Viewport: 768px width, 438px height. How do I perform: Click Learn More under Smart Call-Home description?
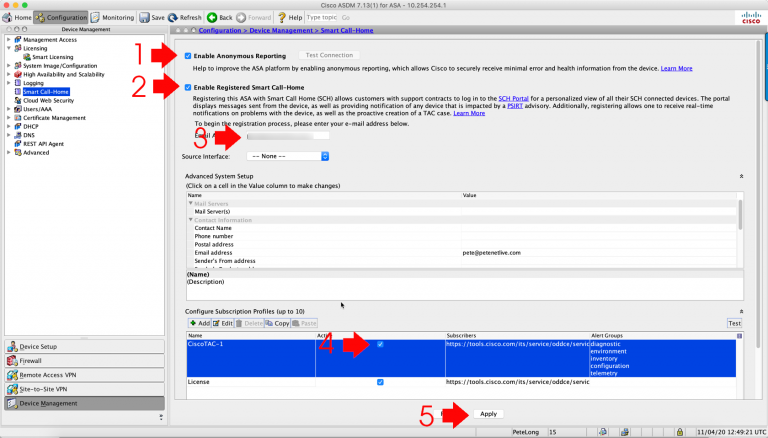click(469, 113)
